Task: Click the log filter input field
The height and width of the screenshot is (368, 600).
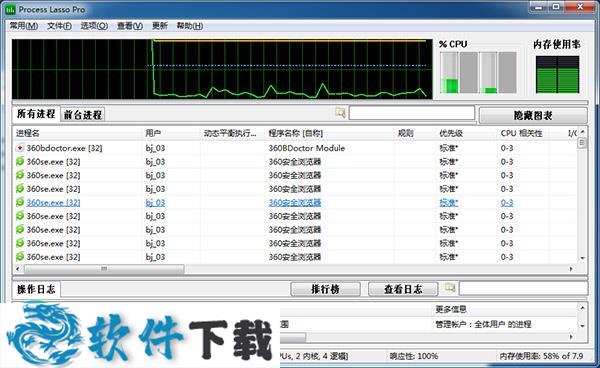Action: [523, 288]
